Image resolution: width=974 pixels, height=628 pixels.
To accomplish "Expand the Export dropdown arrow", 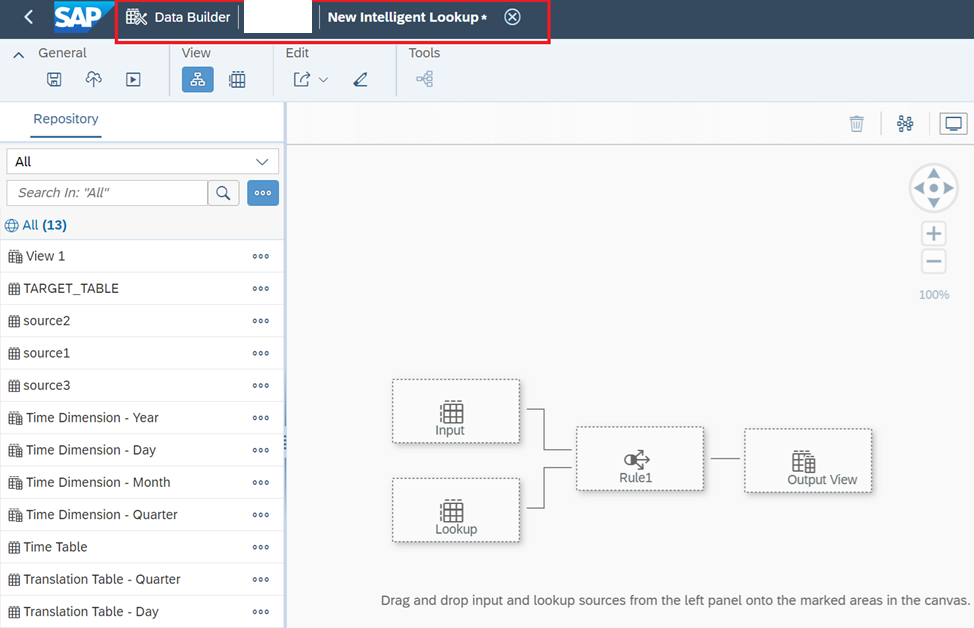I will point(324,80).
